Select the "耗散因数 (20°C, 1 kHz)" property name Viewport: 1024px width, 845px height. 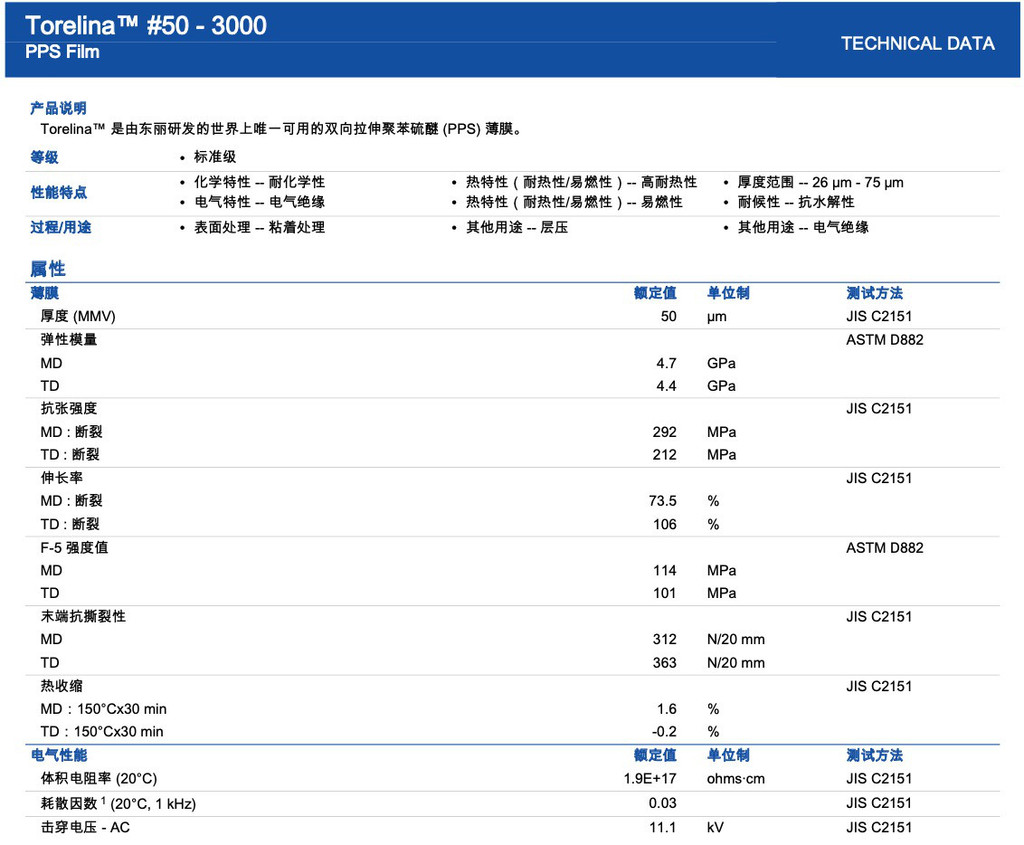[x=118, y=803]
